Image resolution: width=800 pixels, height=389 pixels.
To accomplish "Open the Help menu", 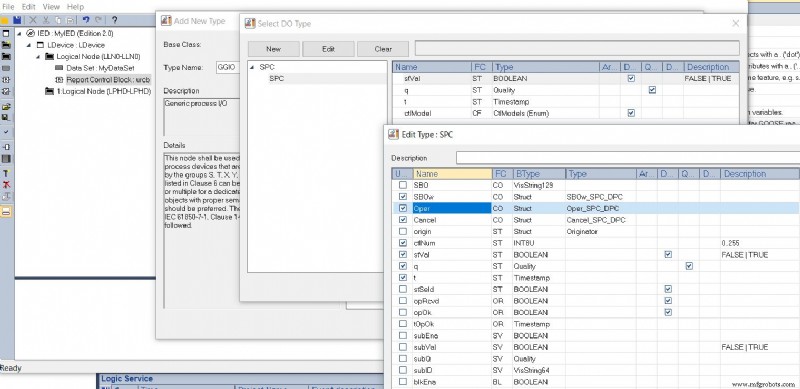I will pos(75,7).
